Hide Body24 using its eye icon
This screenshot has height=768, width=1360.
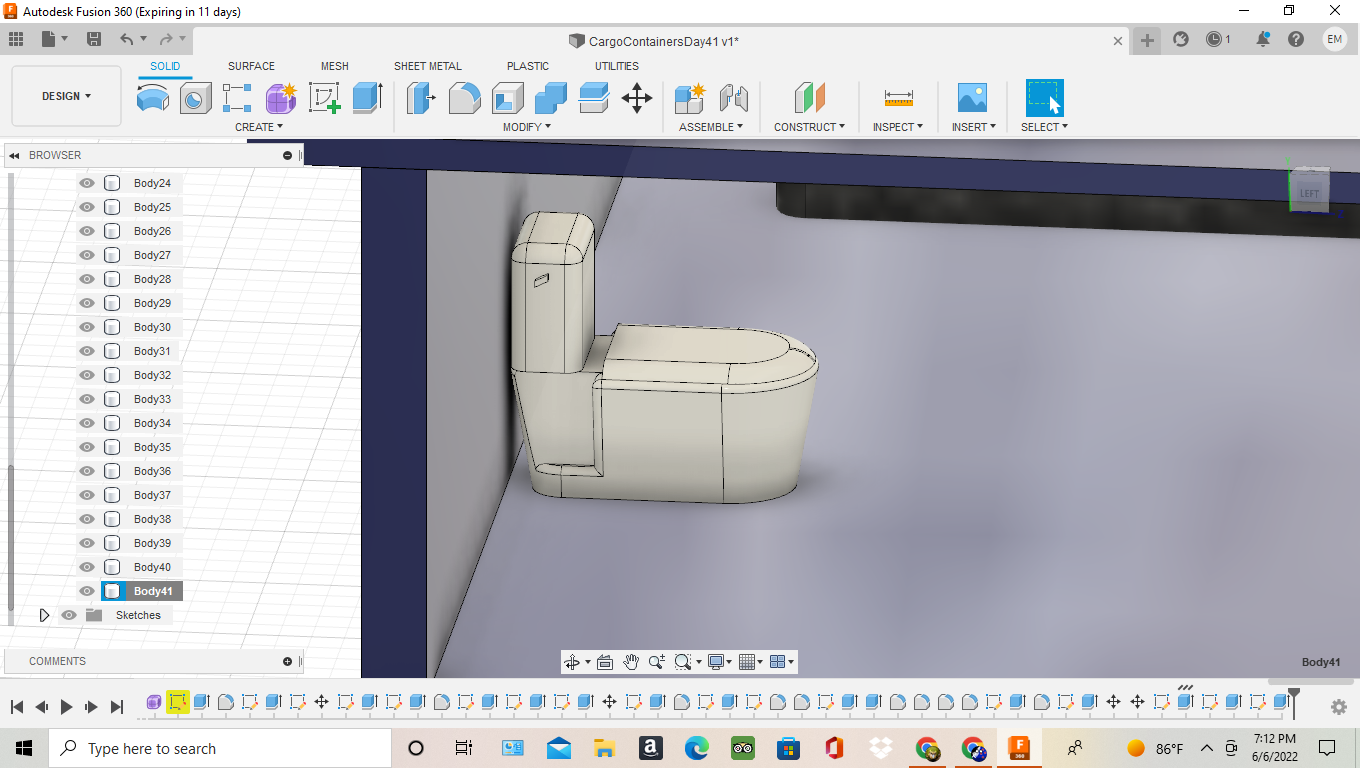(87, 183)
